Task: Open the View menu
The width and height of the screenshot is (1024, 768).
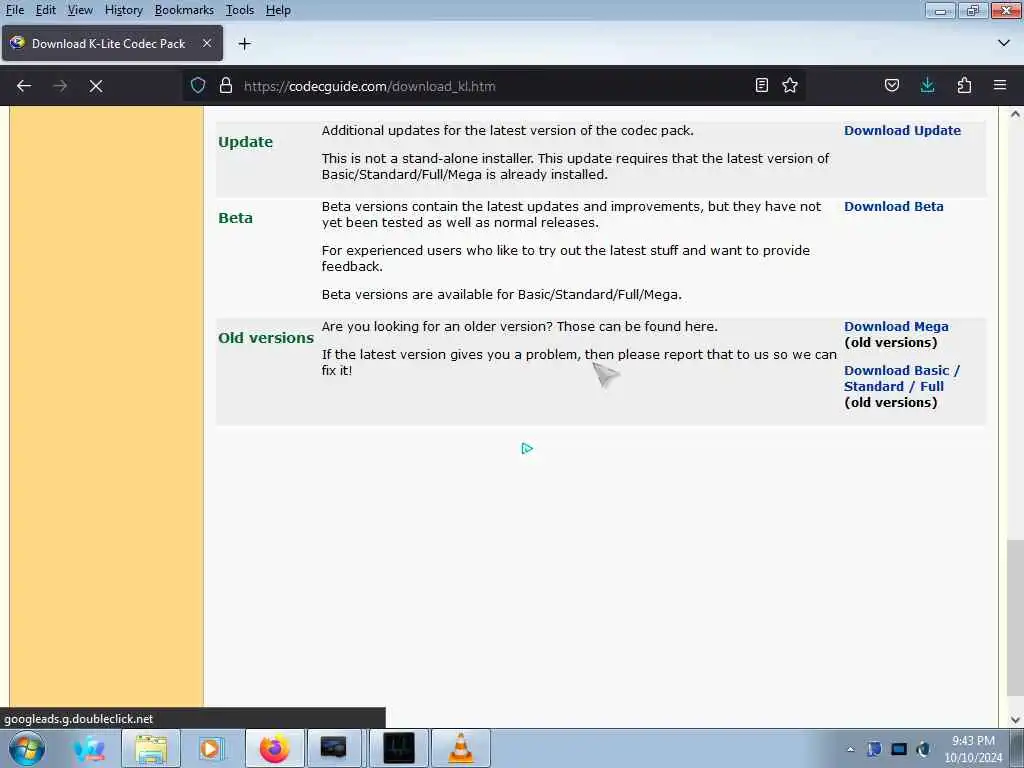Action: click(x=80, y=10)
